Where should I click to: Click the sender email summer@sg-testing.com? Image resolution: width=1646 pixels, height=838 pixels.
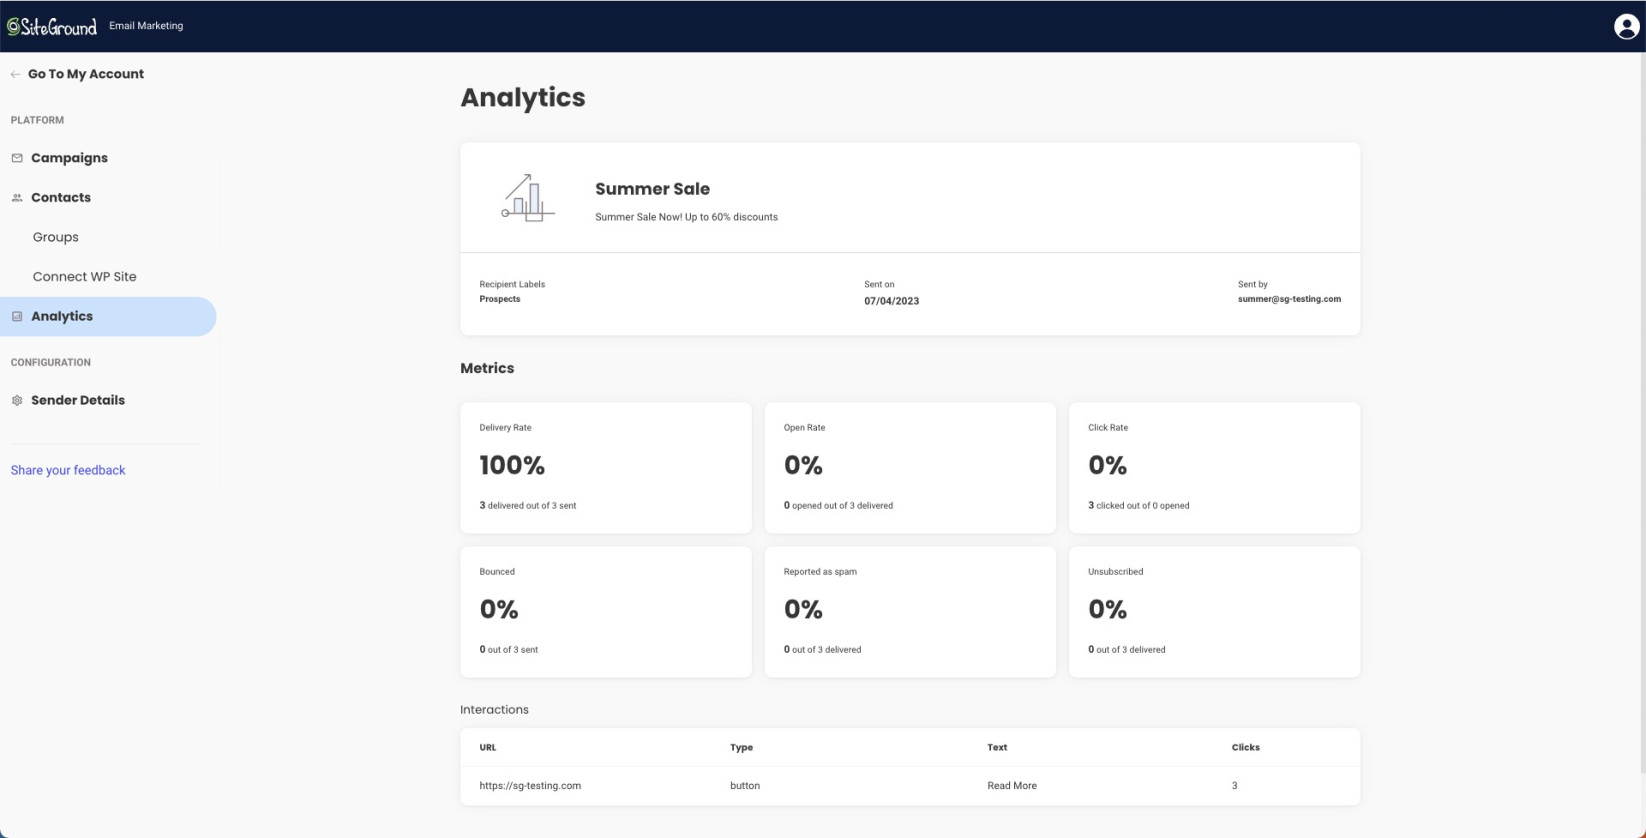pos(1289,299)
